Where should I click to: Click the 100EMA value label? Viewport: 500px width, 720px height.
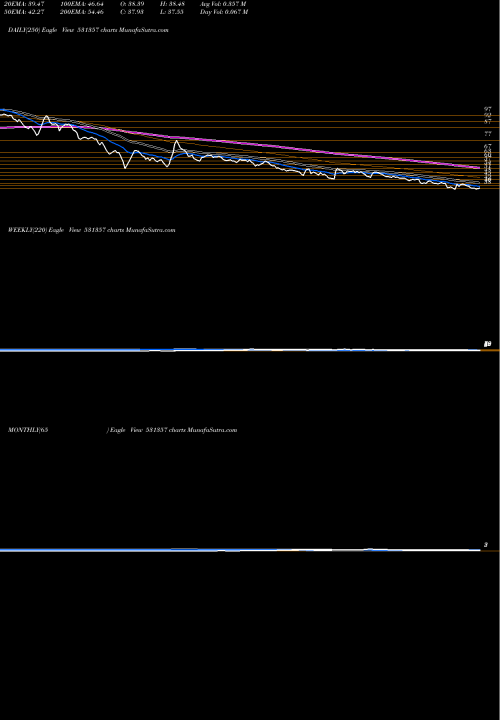pos(81,3)
